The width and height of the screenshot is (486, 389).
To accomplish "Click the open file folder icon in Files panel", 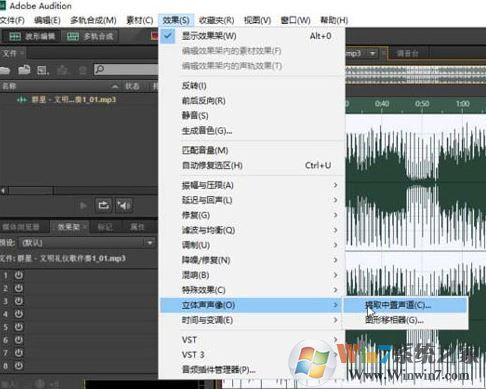I will tap(5, 70).
